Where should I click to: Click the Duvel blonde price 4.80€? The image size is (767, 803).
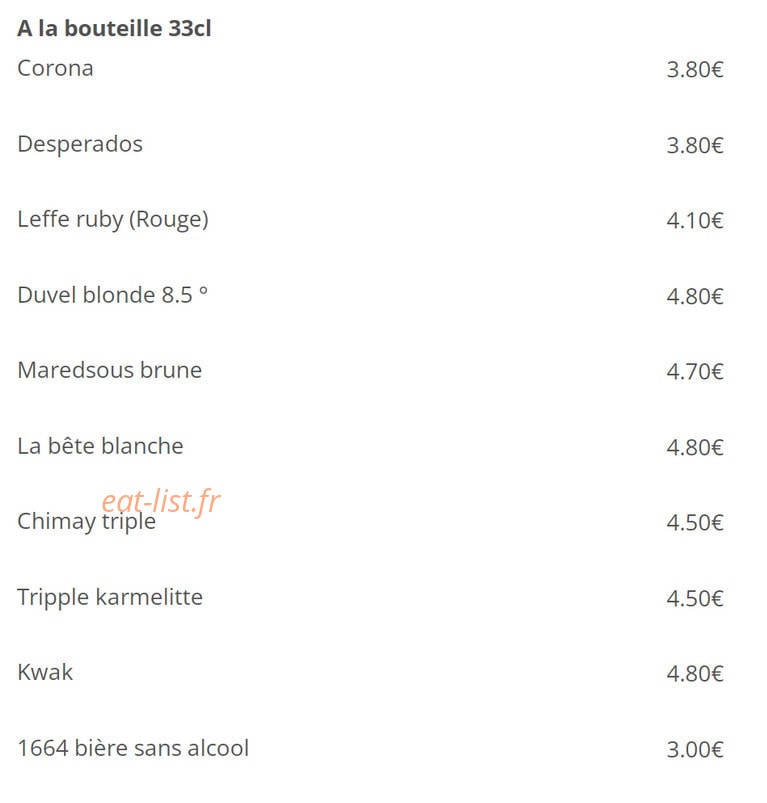(695, 297)
